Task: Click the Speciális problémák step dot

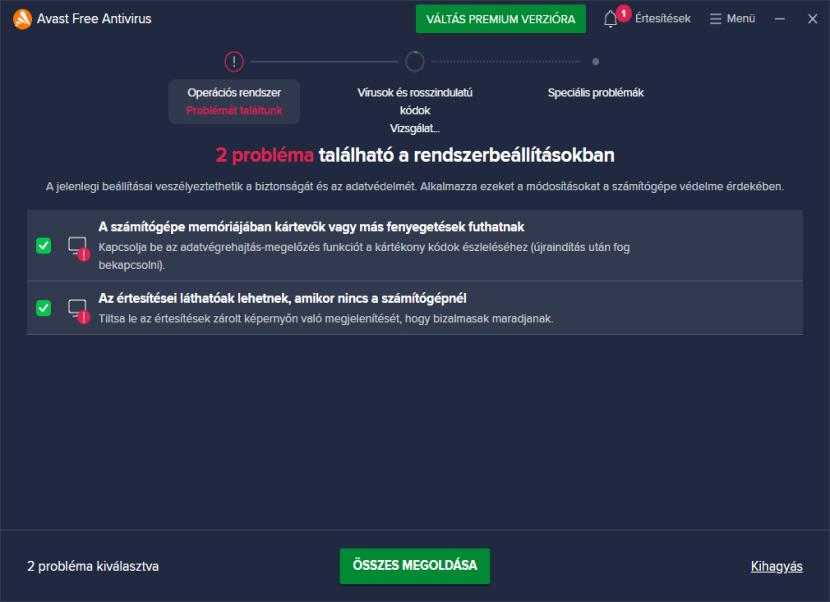Action: pos(596,62)
